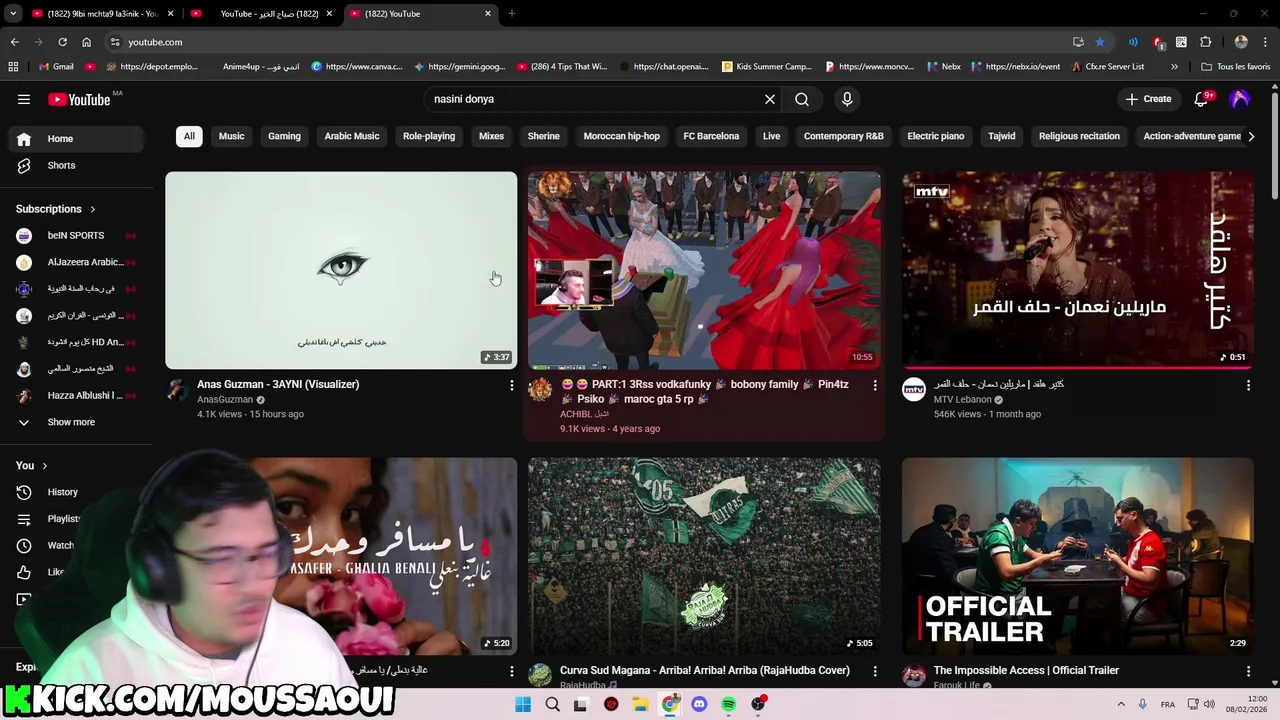
Task: Open History in the sidebar
Action: (x=76, y=492)
